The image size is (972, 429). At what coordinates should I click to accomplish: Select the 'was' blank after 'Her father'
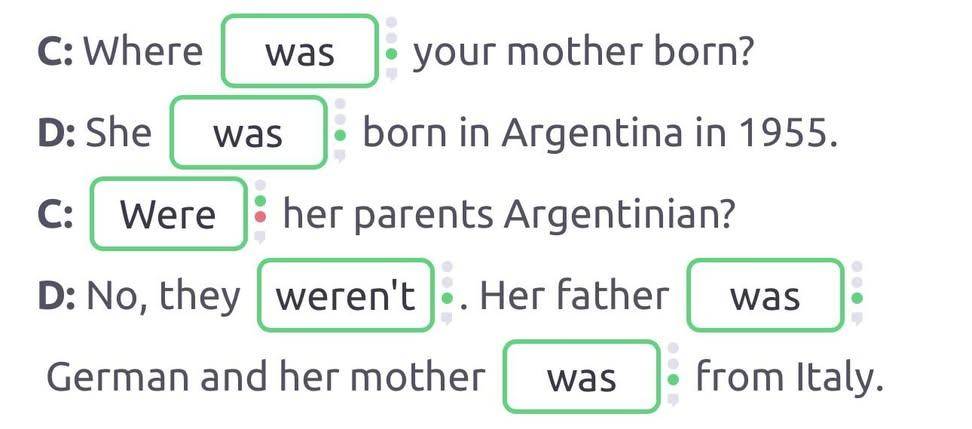(765, 296)
